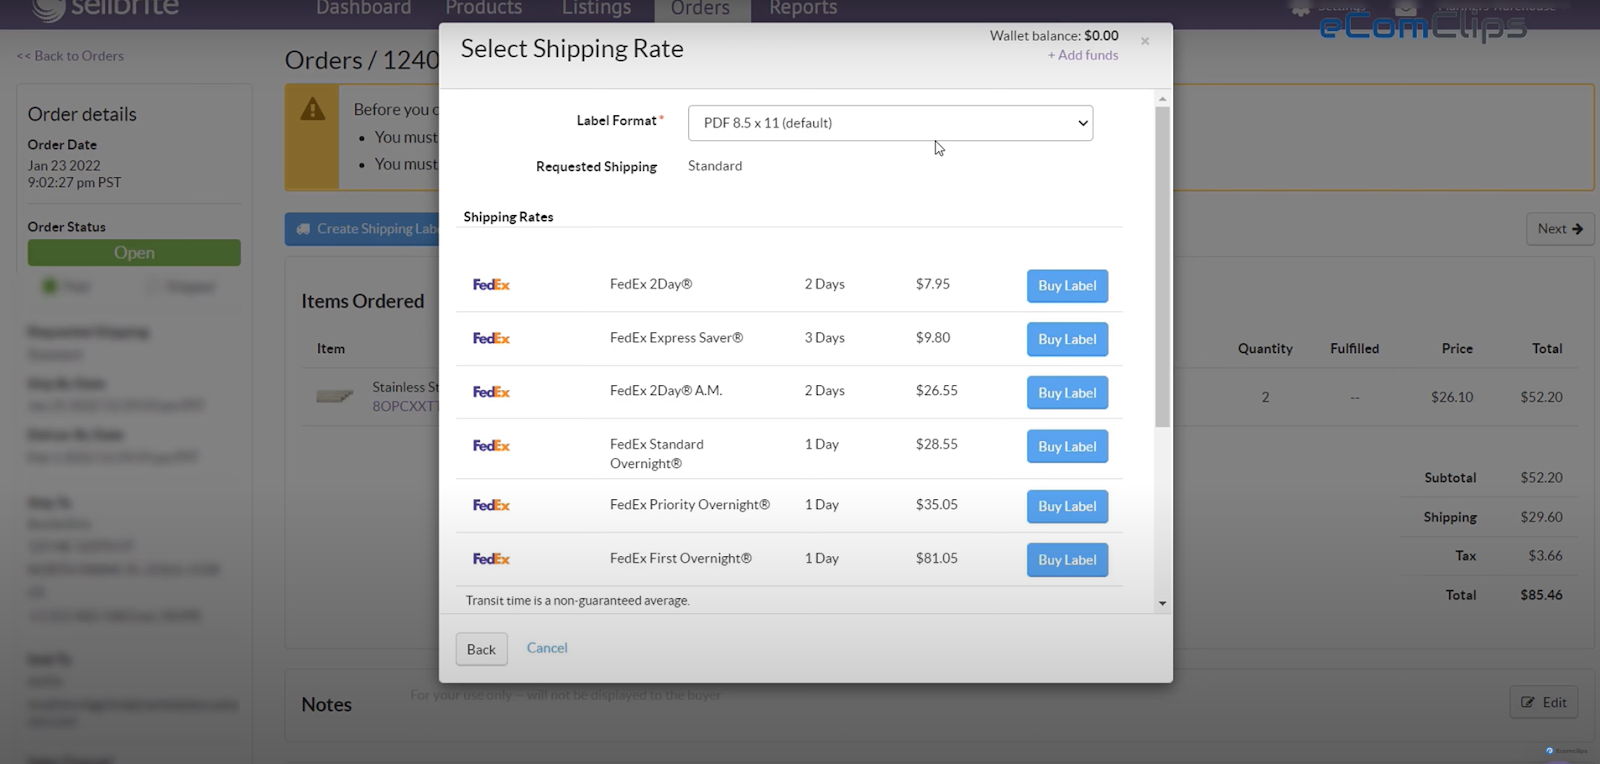
Task: Click the item price $26.10
Action: click(1452, 397)
